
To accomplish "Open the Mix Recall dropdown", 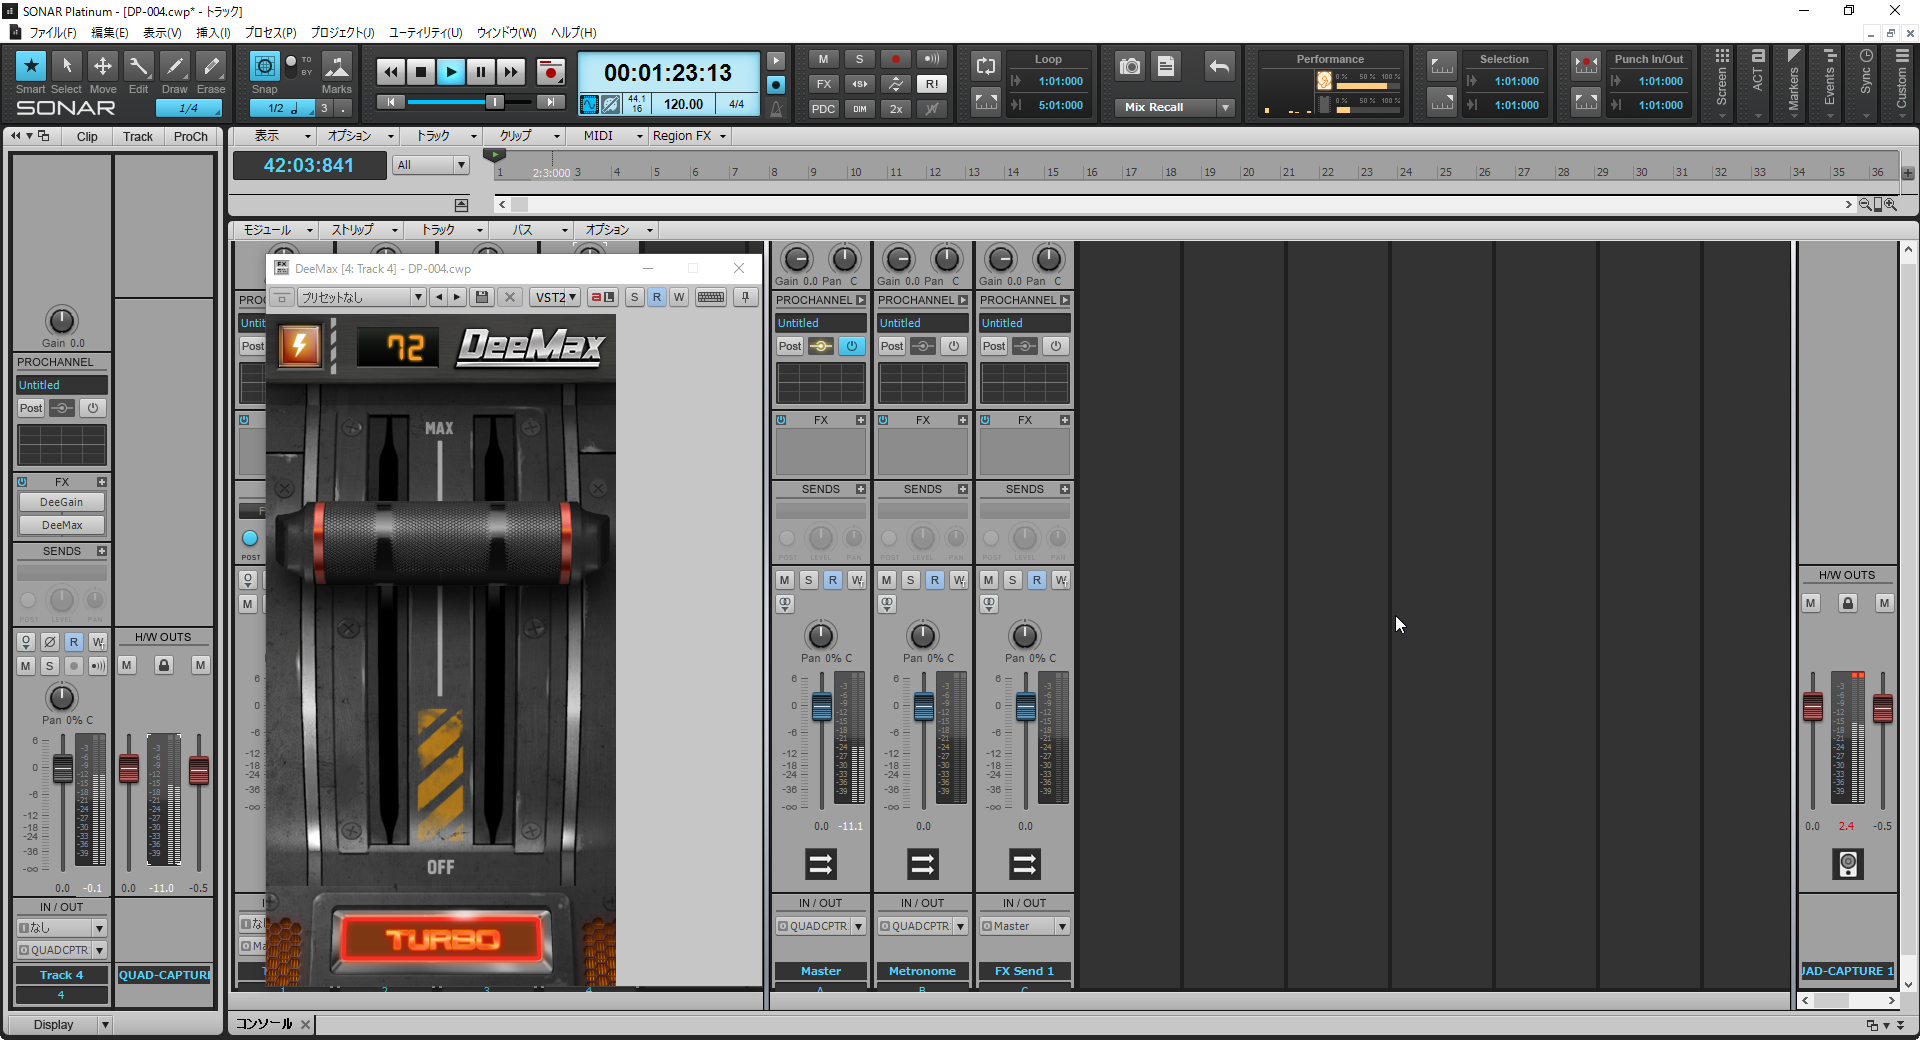I will tap(1225, 107).
